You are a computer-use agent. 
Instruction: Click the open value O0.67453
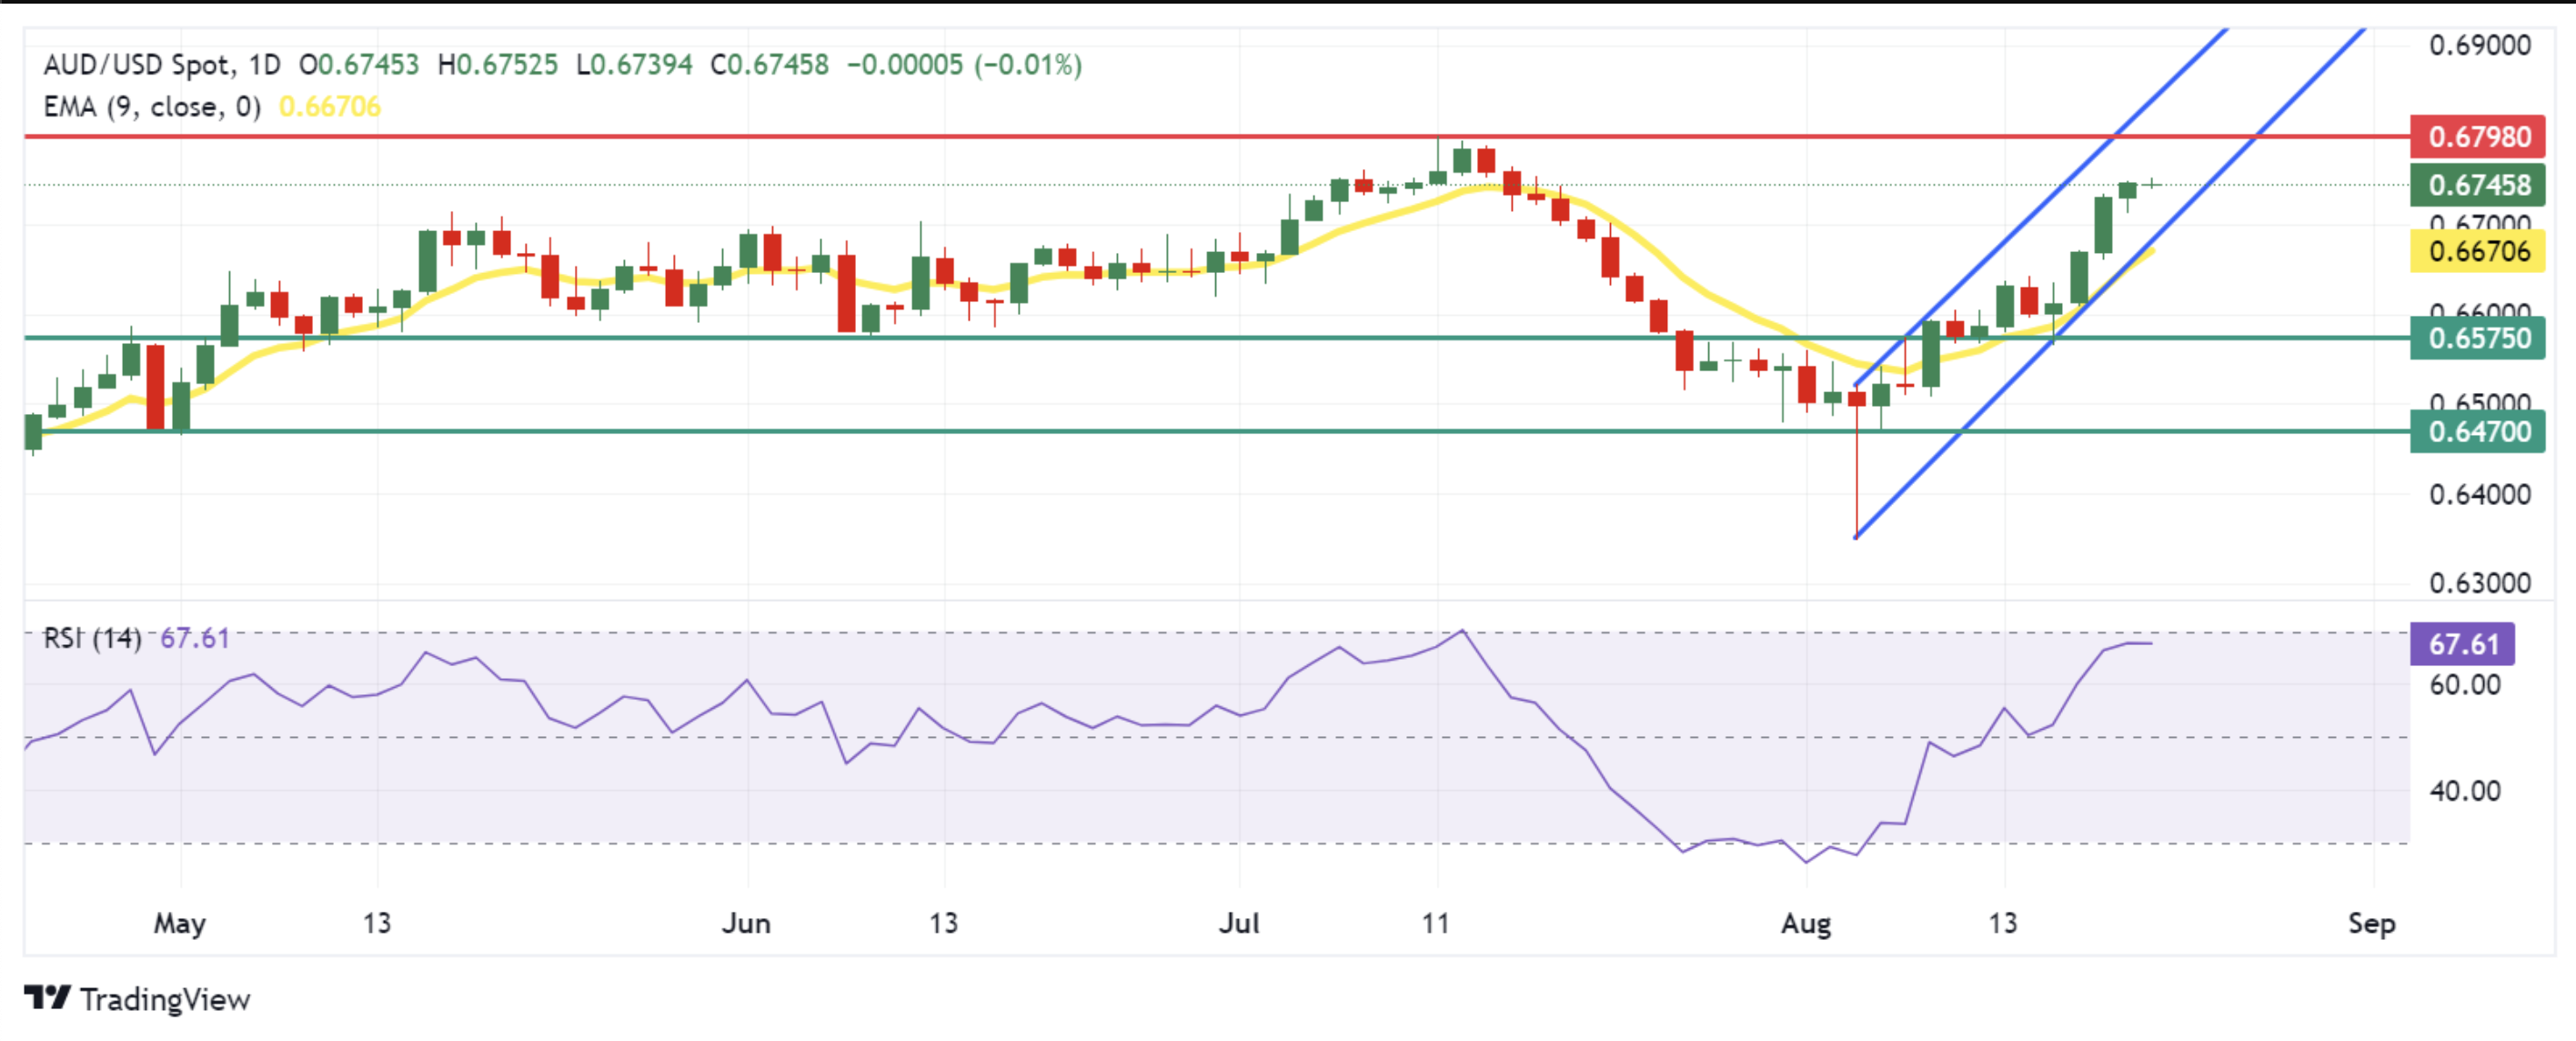click(359, 65)
